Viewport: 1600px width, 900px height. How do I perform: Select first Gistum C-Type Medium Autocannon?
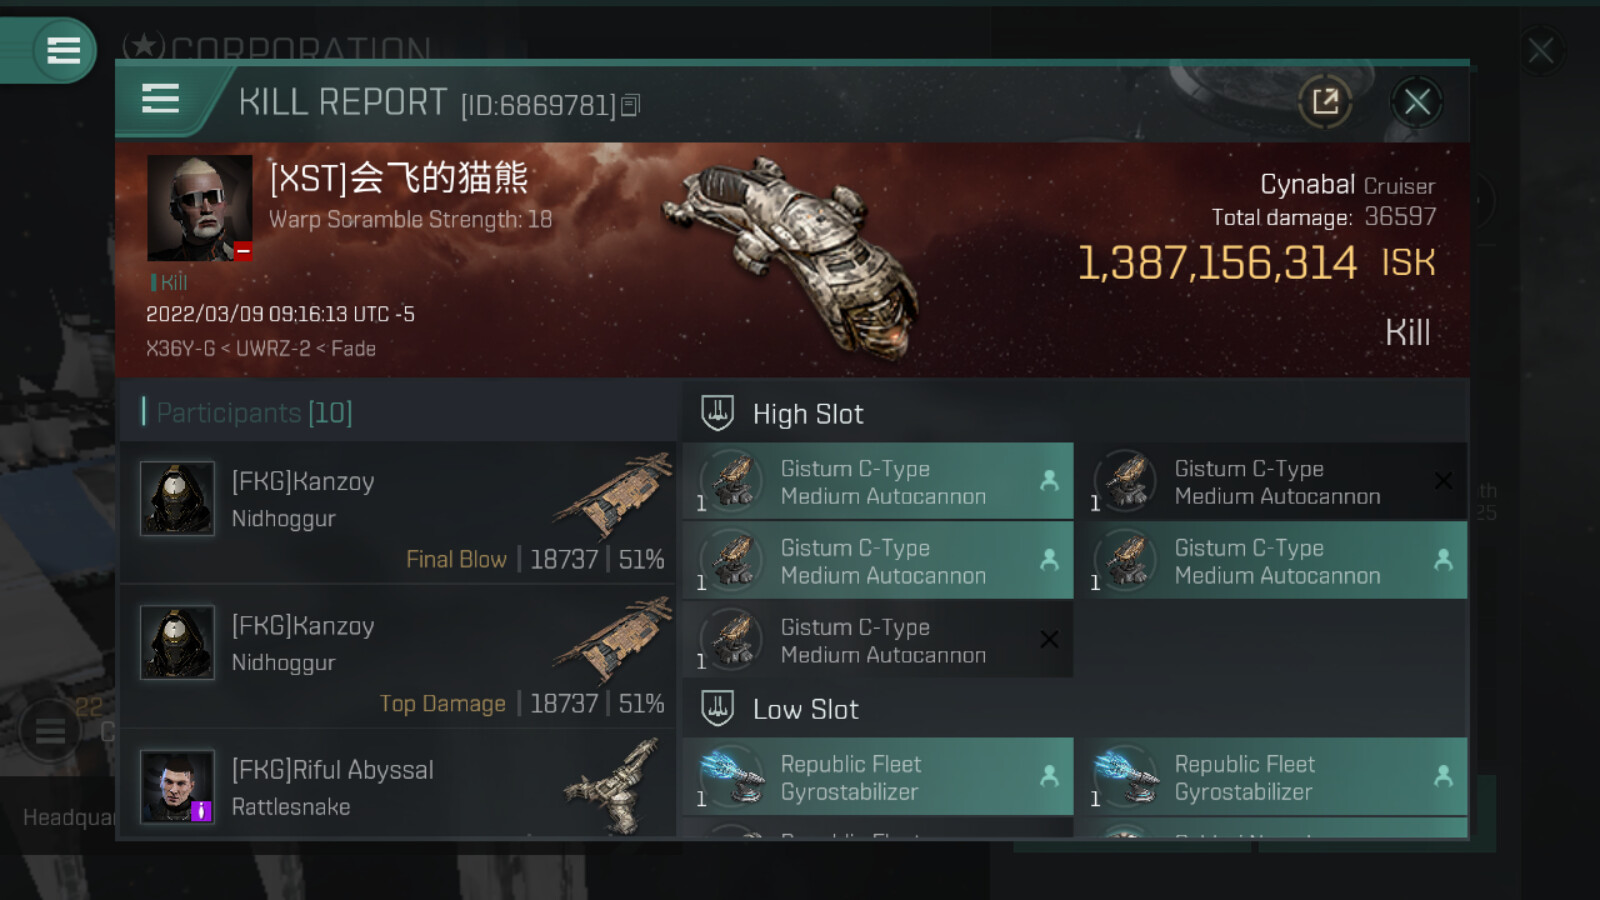click(x=878, y=482)
